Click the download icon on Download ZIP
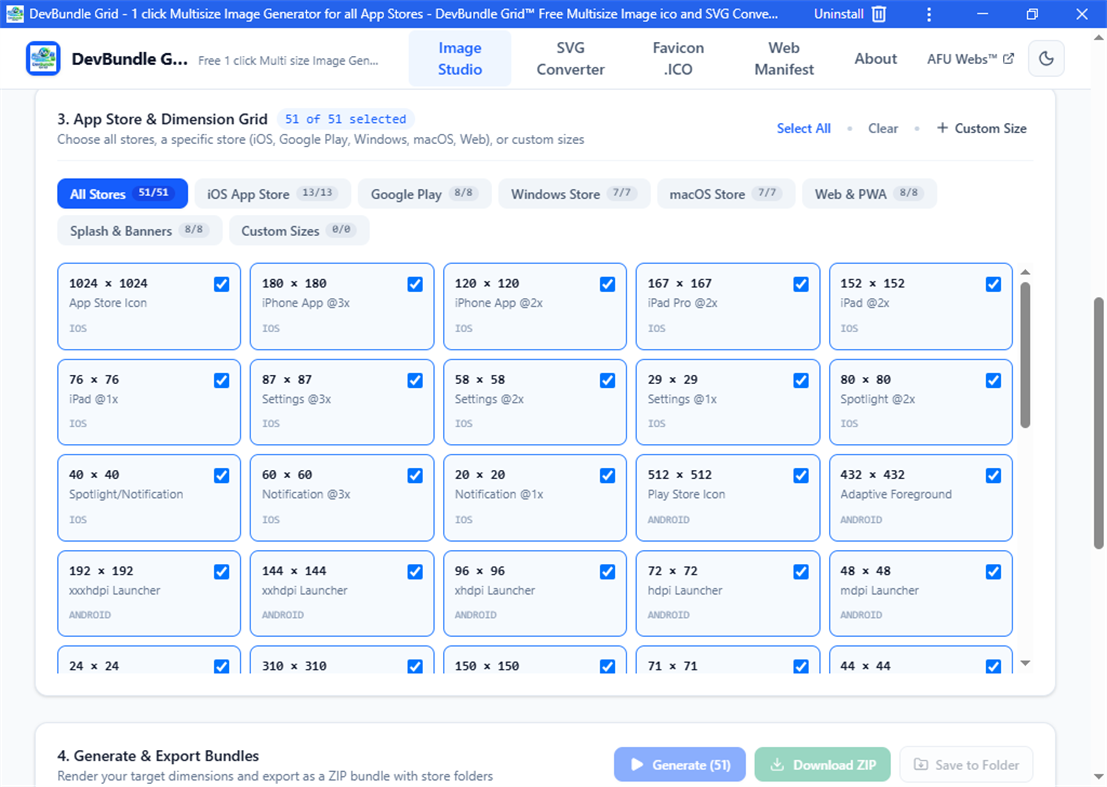Viewport: 1107px width, 787px height. pyautogui.click(x=777, y=764)
